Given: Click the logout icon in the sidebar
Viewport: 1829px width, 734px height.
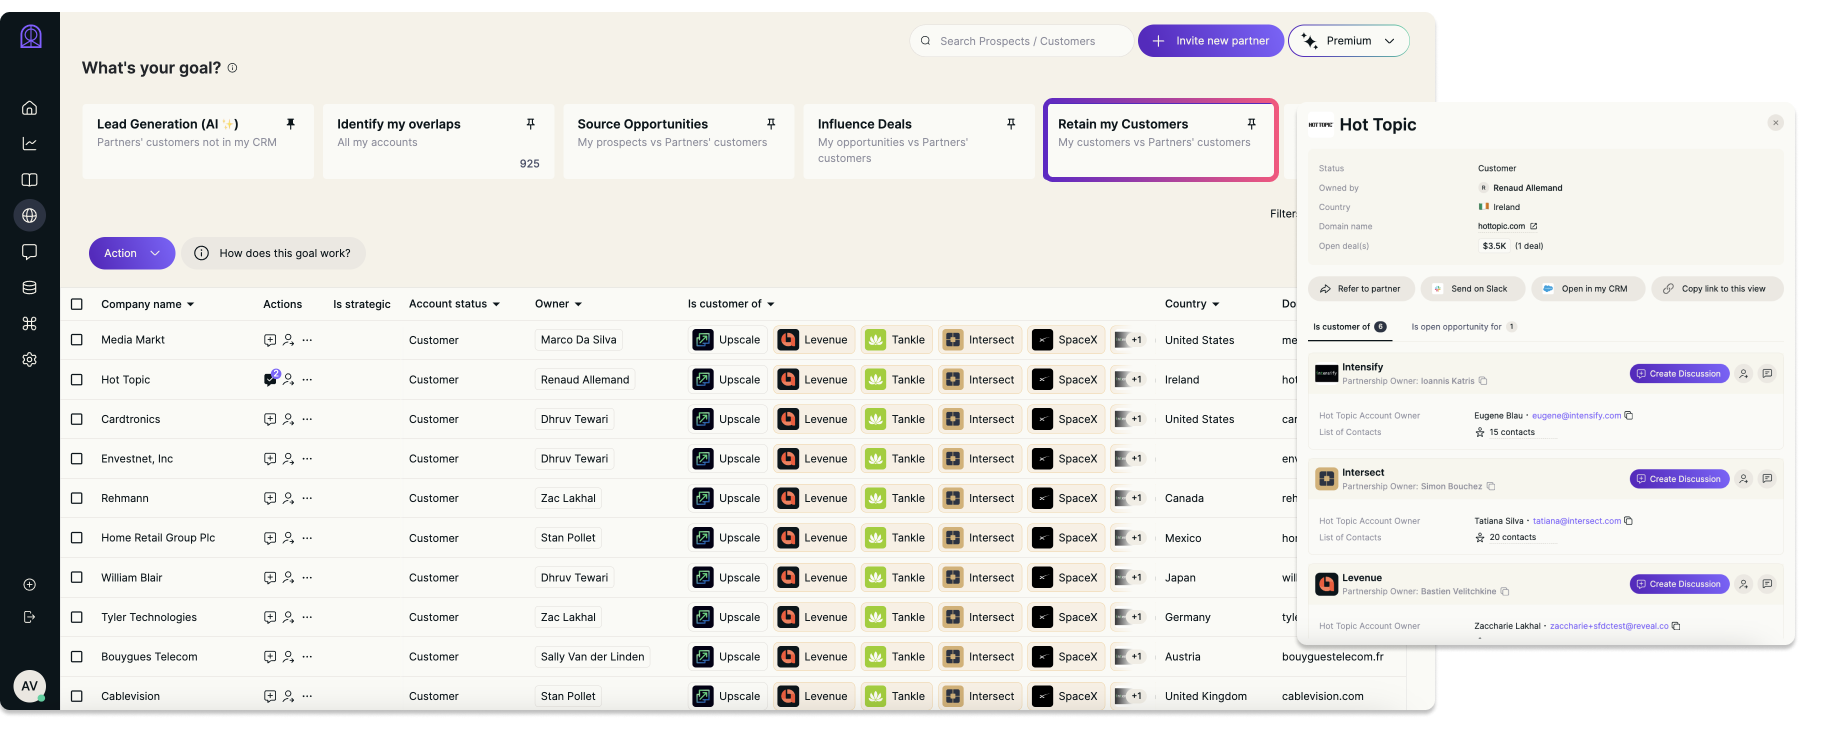Looking at the screenshot, I should pyautogui.click(x=30, y=617).
